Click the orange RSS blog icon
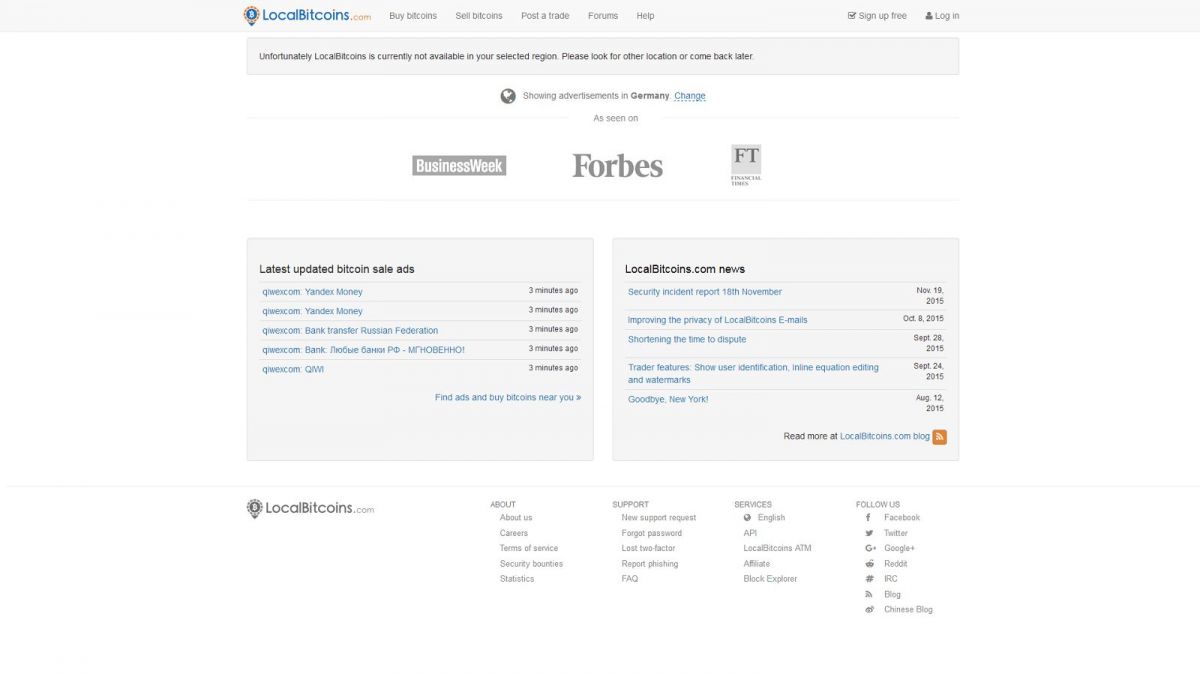 click(x=939, y=437)
